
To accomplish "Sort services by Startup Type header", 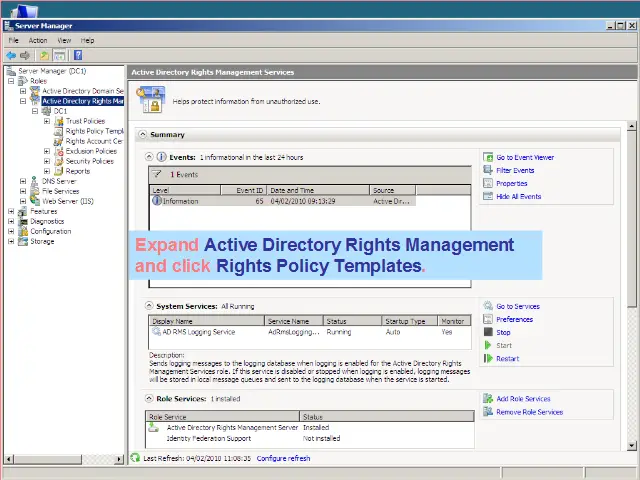I will point(410,321).
